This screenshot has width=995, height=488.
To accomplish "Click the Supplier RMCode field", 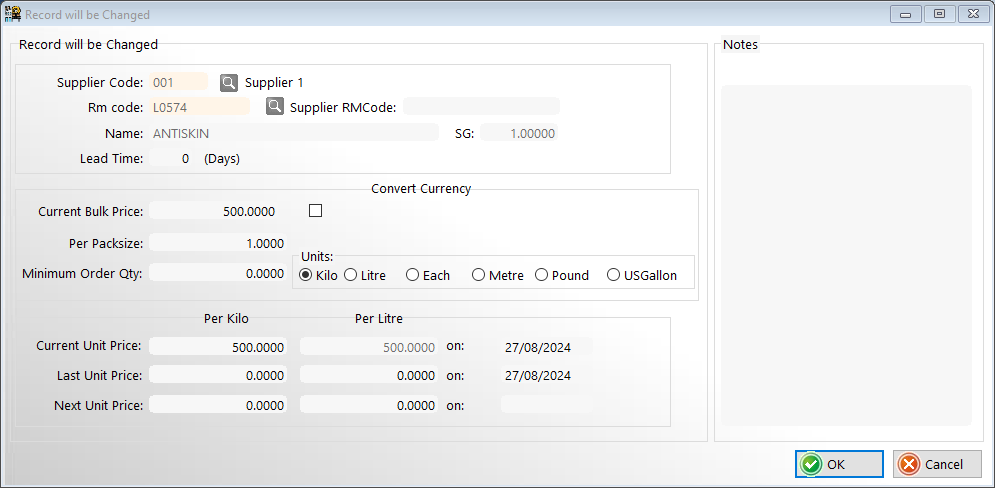I will (481, 107).
